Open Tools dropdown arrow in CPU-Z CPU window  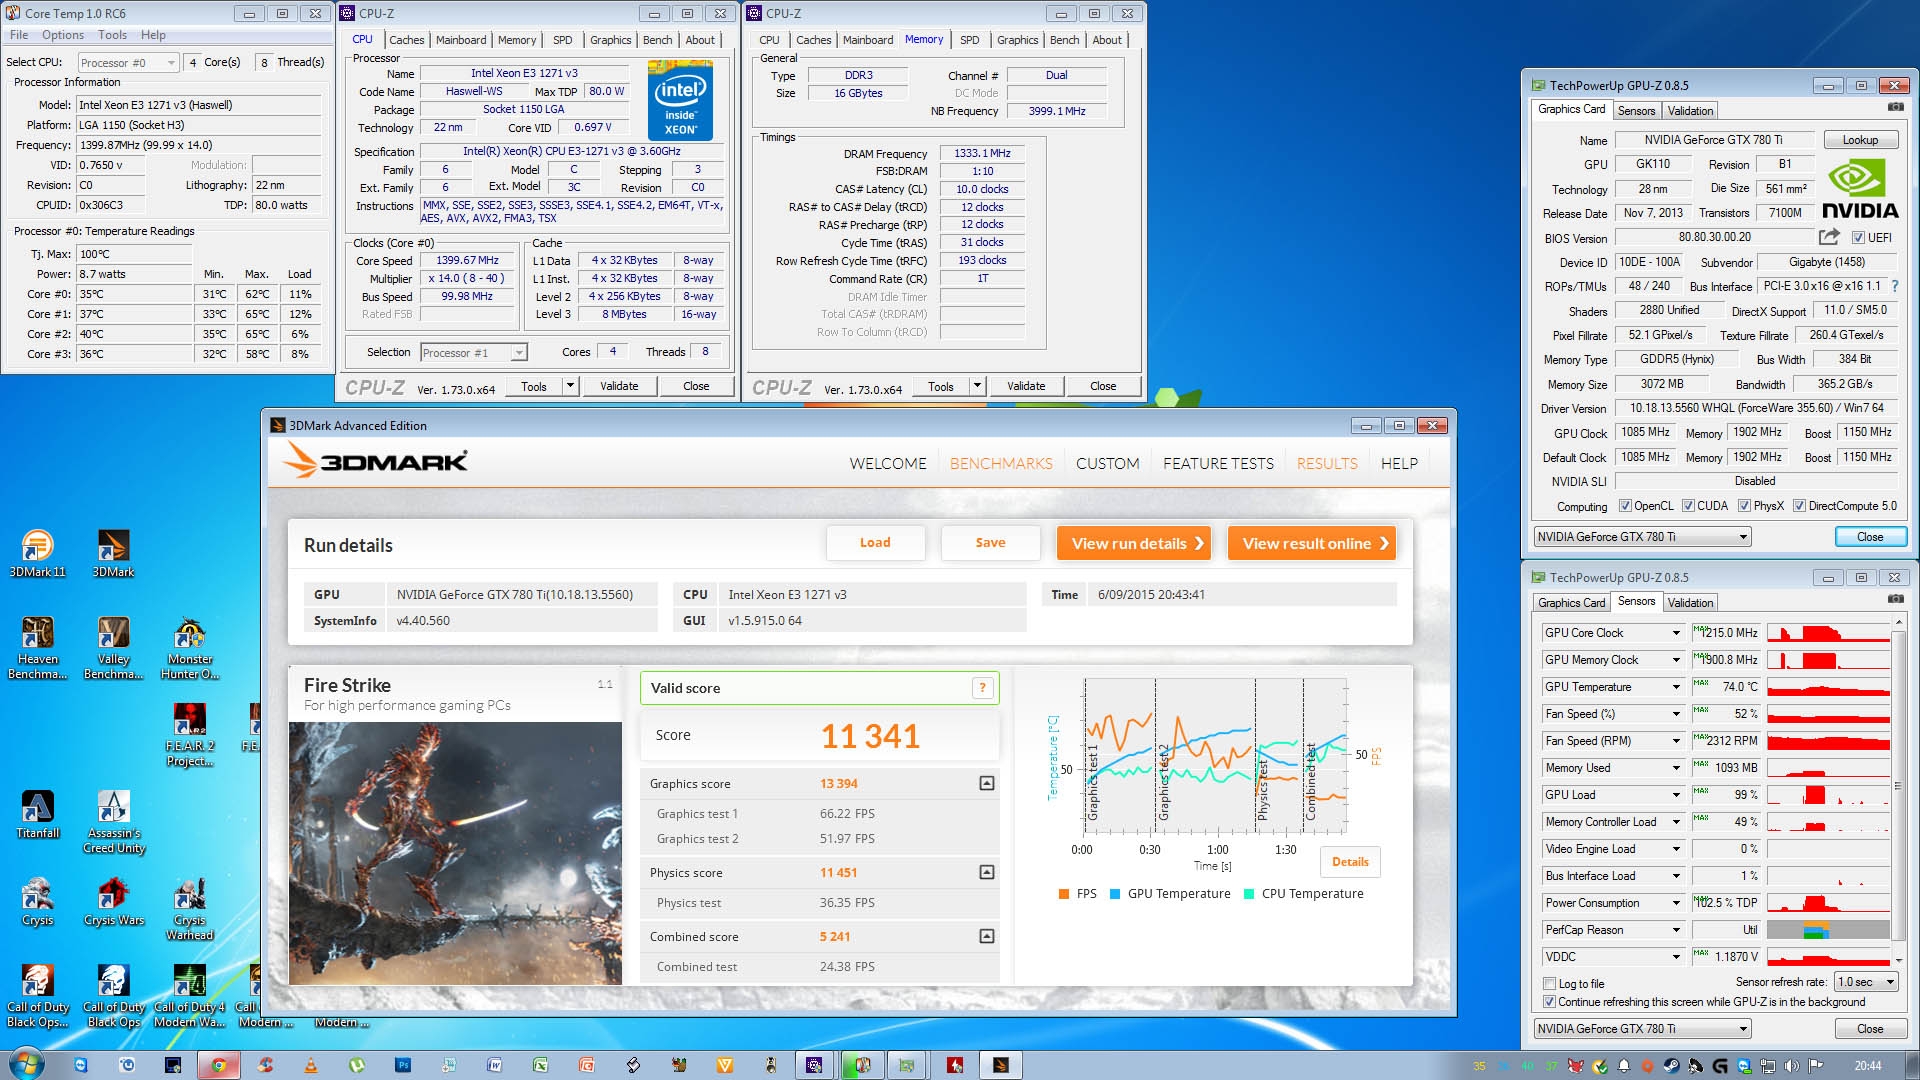570,386
